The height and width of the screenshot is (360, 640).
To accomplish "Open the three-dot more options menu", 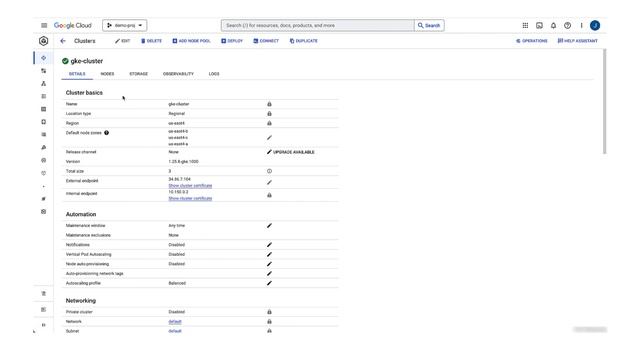I will 581,25.
